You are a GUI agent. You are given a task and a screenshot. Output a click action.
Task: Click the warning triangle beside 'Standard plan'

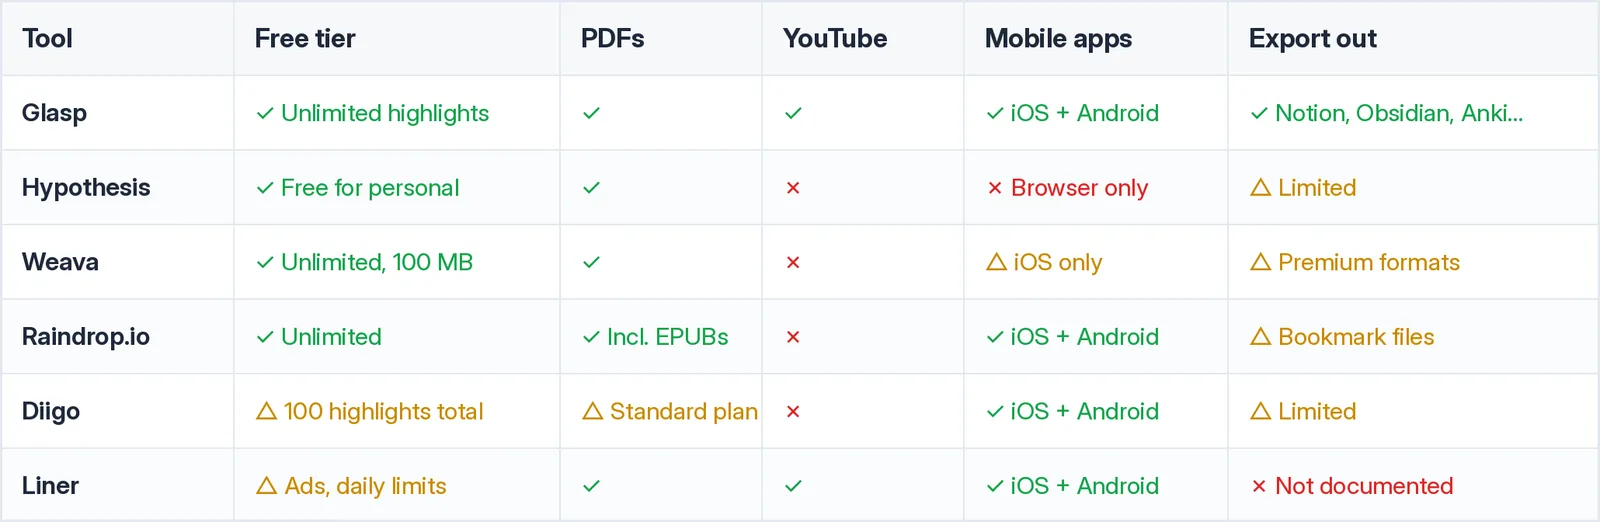point(592,411)
